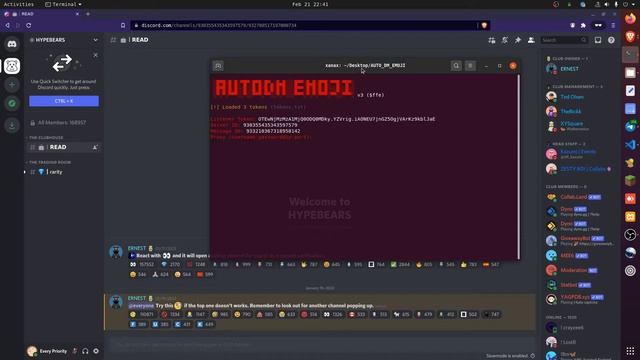Image resolution: width=640 pixels, height=360 pixels.
Task: Open terminal hamburger menu button
Action: click(x=470, y=66)
